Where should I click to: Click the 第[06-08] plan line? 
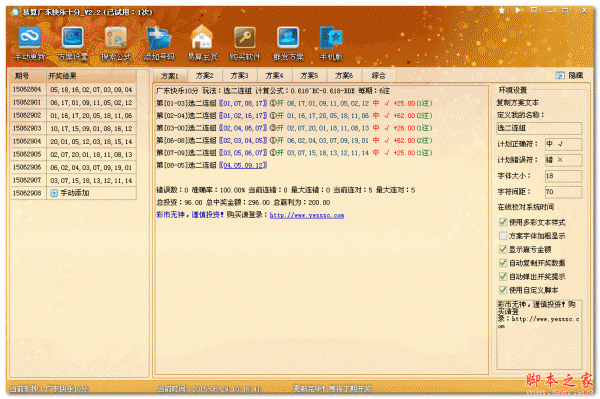click(x=294, y=140)
